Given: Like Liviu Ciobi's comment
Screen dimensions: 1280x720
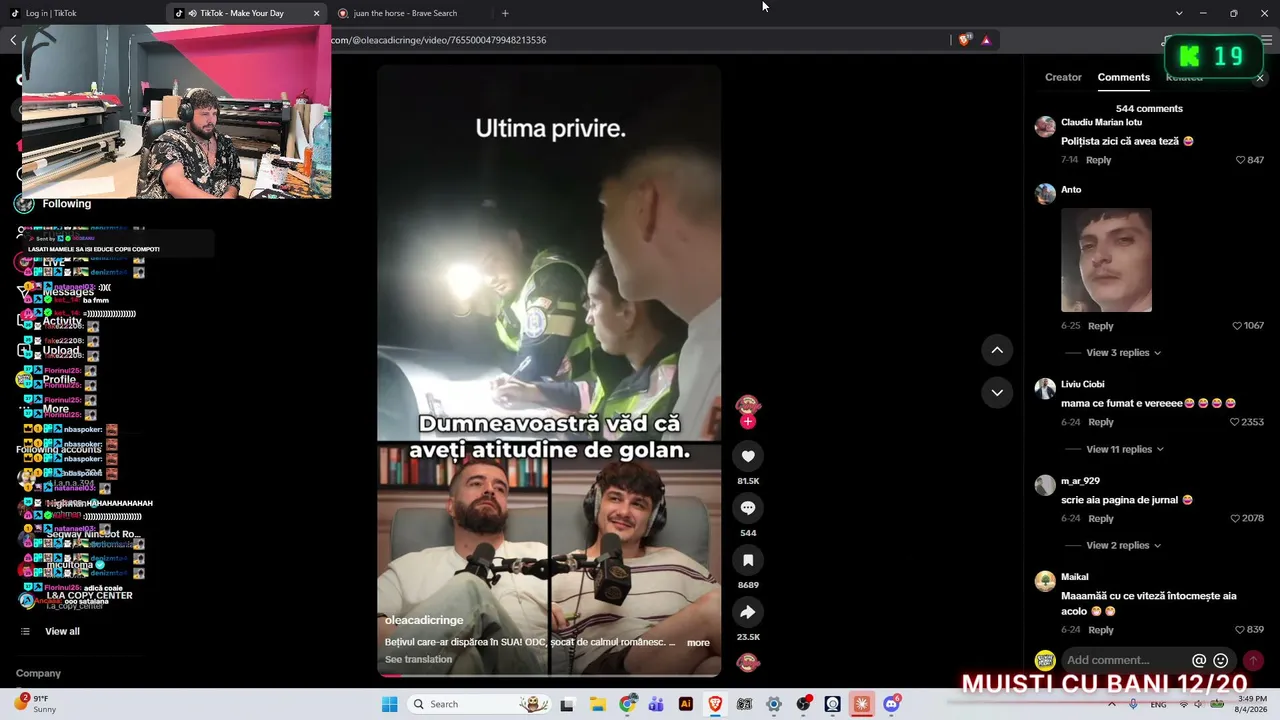Looking at the screenshot, I should [1235, 422].
